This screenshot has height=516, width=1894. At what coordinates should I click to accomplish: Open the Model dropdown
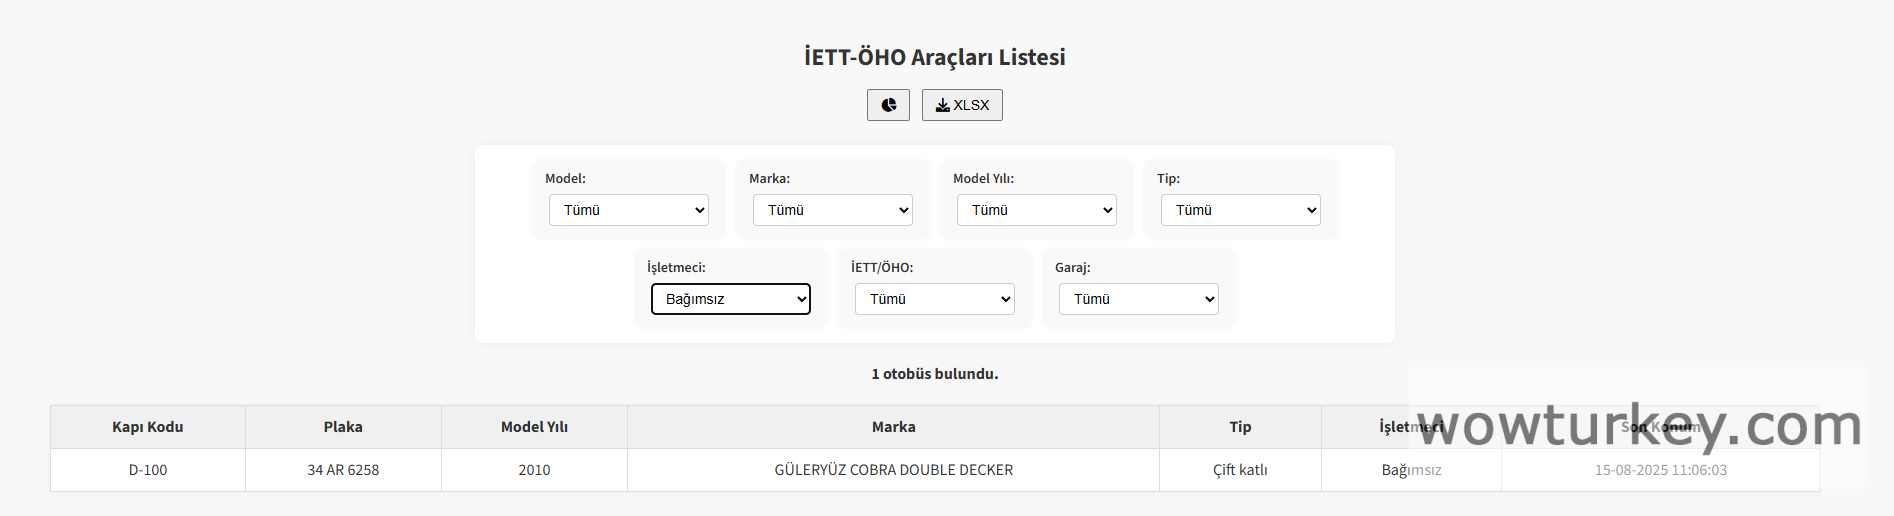(x=629, y=210)
